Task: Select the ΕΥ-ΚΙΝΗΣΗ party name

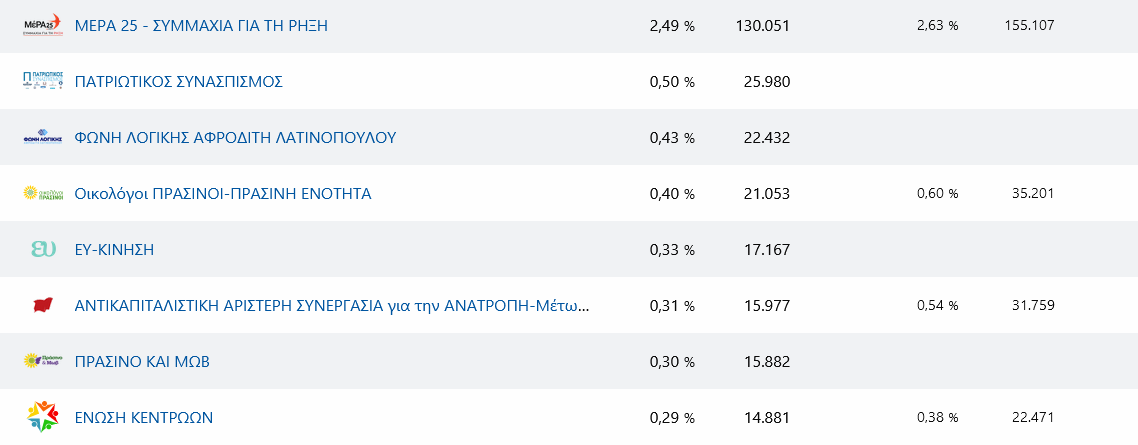Action: pyautogui.click(x=114, y=250)
